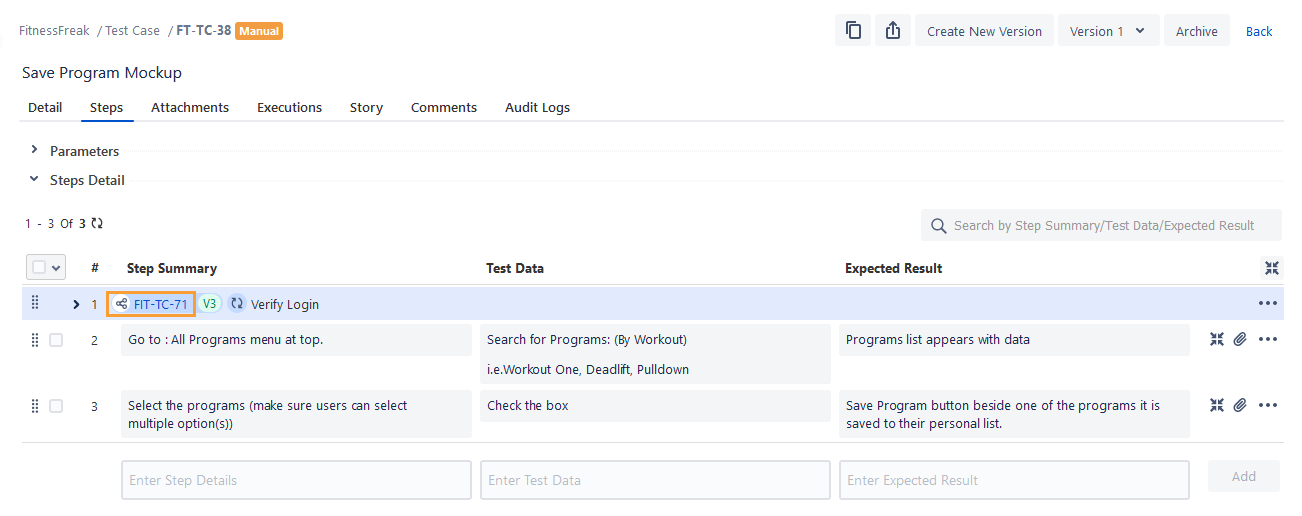Collapse the Steps Detail section
The height and width of the screenshot is (516, 1302).
34,179
